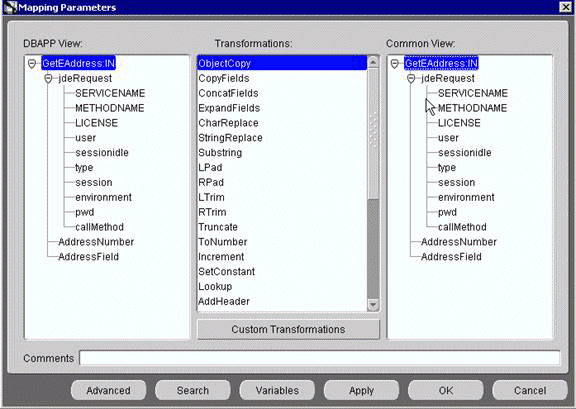Choose RTrim transformation
This screenshot has height=409, width=576.
[x=282, y=212]
